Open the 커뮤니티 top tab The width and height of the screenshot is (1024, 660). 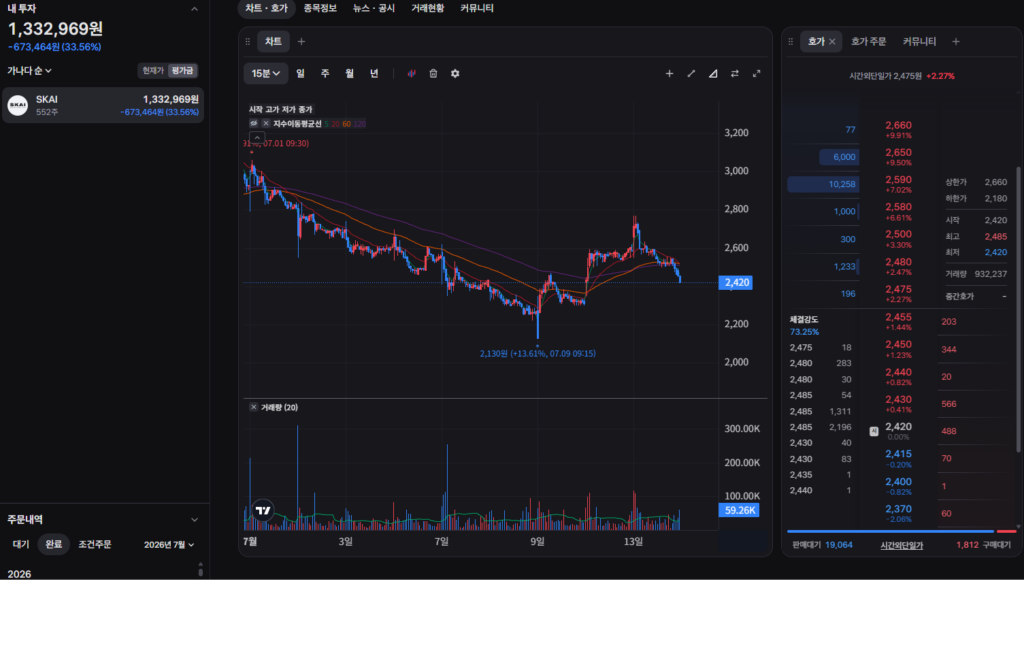(477, 8)
